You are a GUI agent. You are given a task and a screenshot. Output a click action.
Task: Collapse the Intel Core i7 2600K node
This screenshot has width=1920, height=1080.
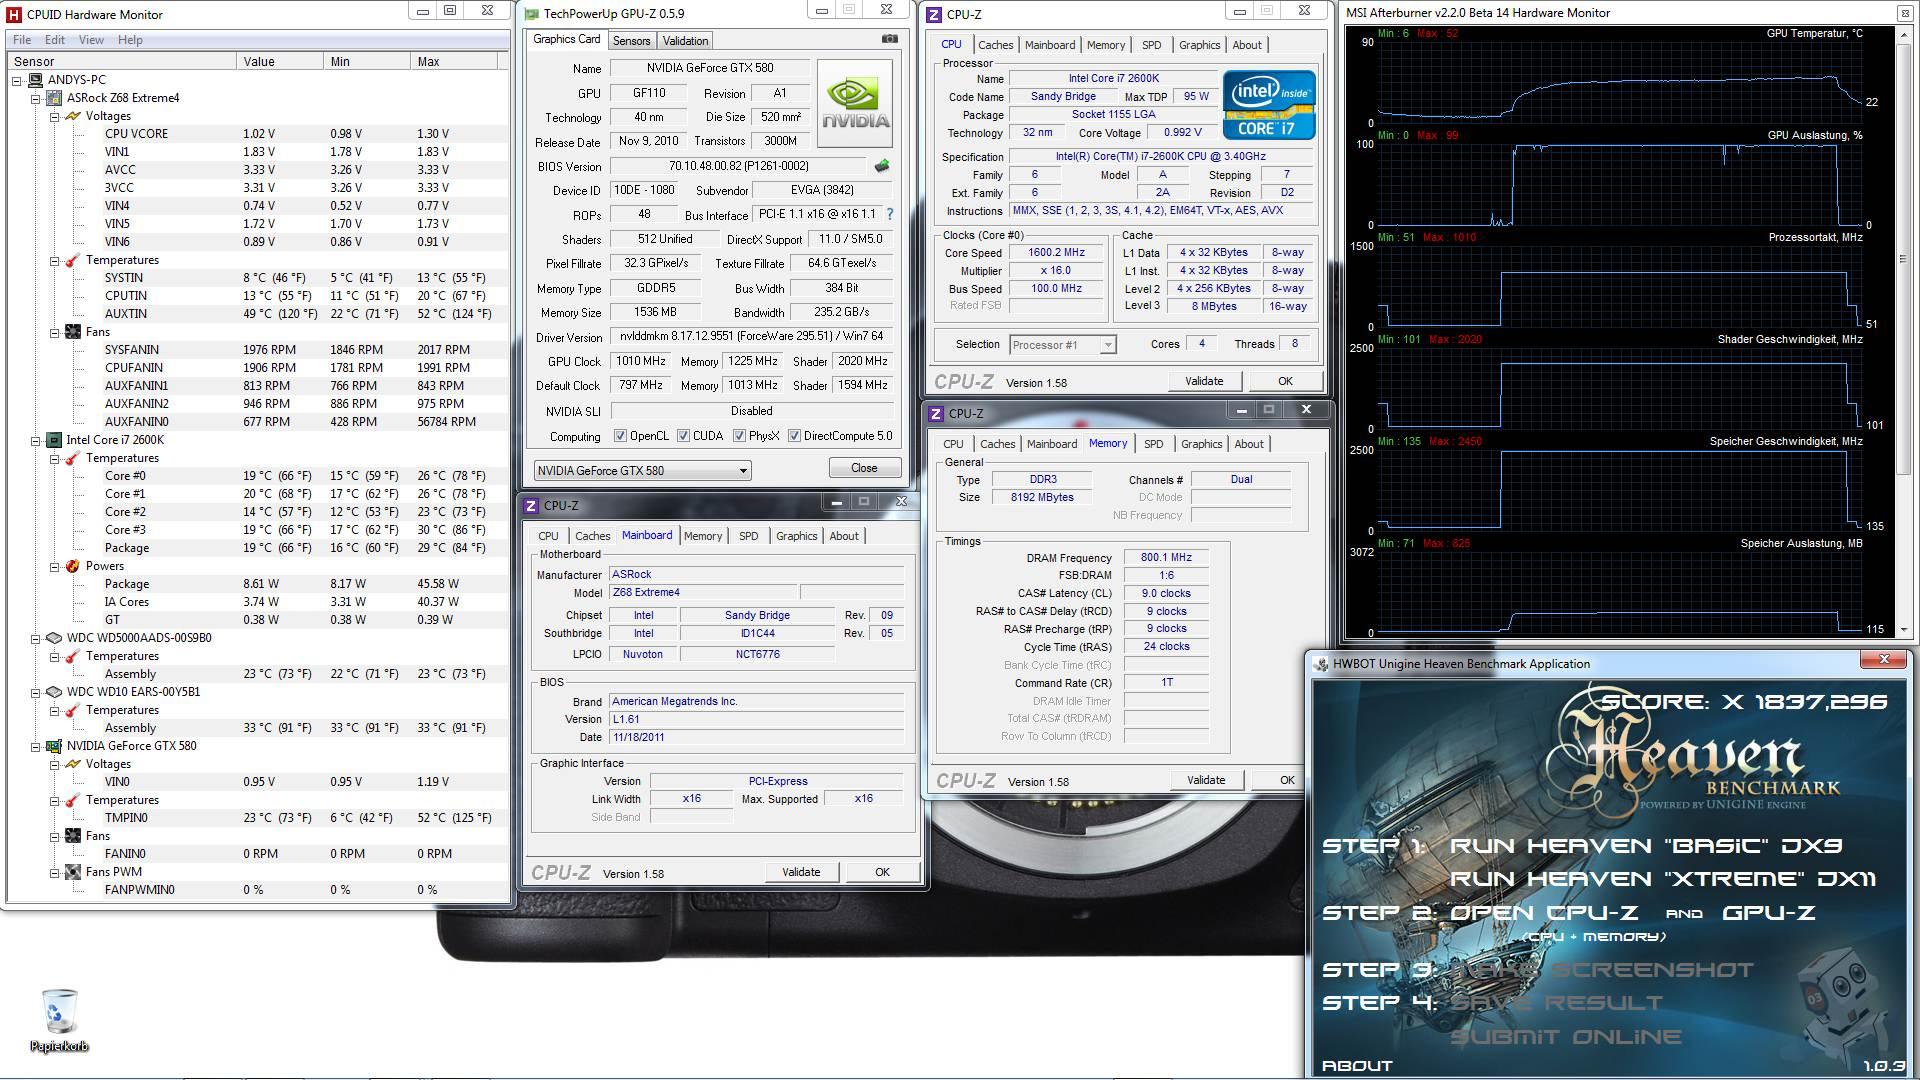pos(36,440)
